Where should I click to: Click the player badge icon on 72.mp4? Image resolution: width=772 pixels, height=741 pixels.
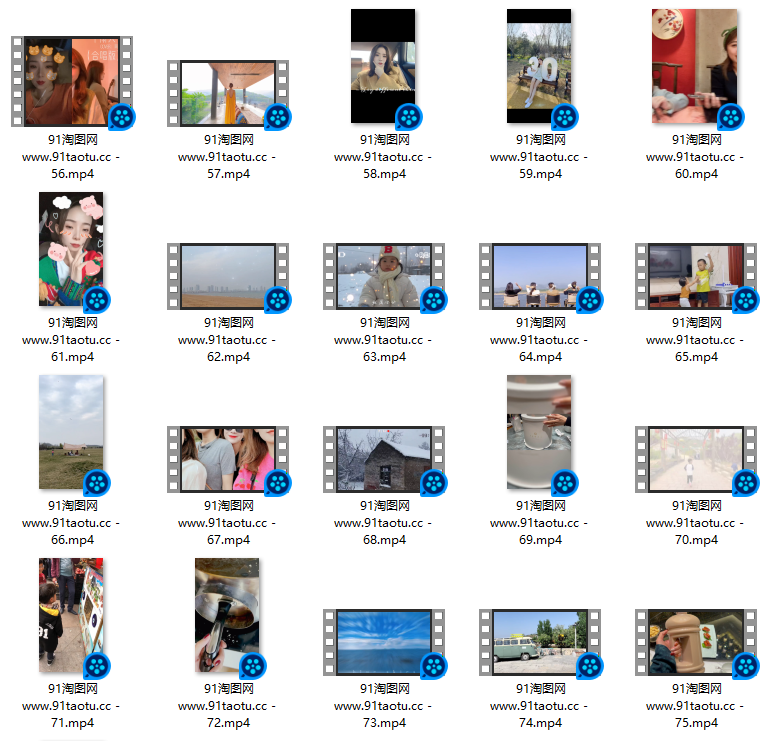tap(253, 667)
